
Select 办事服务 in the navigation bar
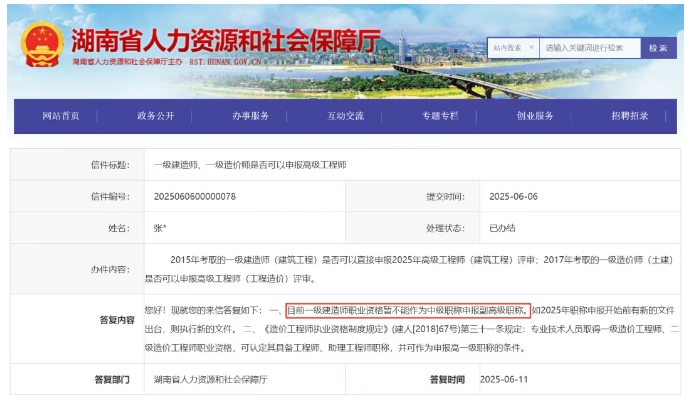(x=250, y=116)
